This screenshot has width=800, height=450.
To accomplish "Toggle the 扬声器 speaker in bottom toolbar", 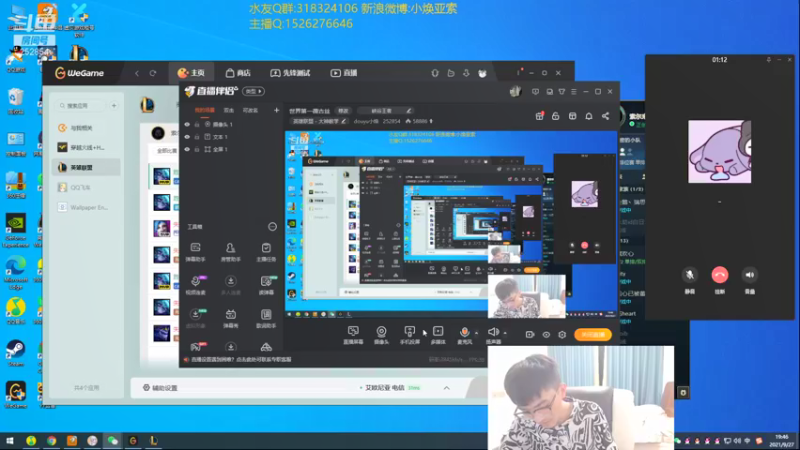I will click(x=493, y=335).
